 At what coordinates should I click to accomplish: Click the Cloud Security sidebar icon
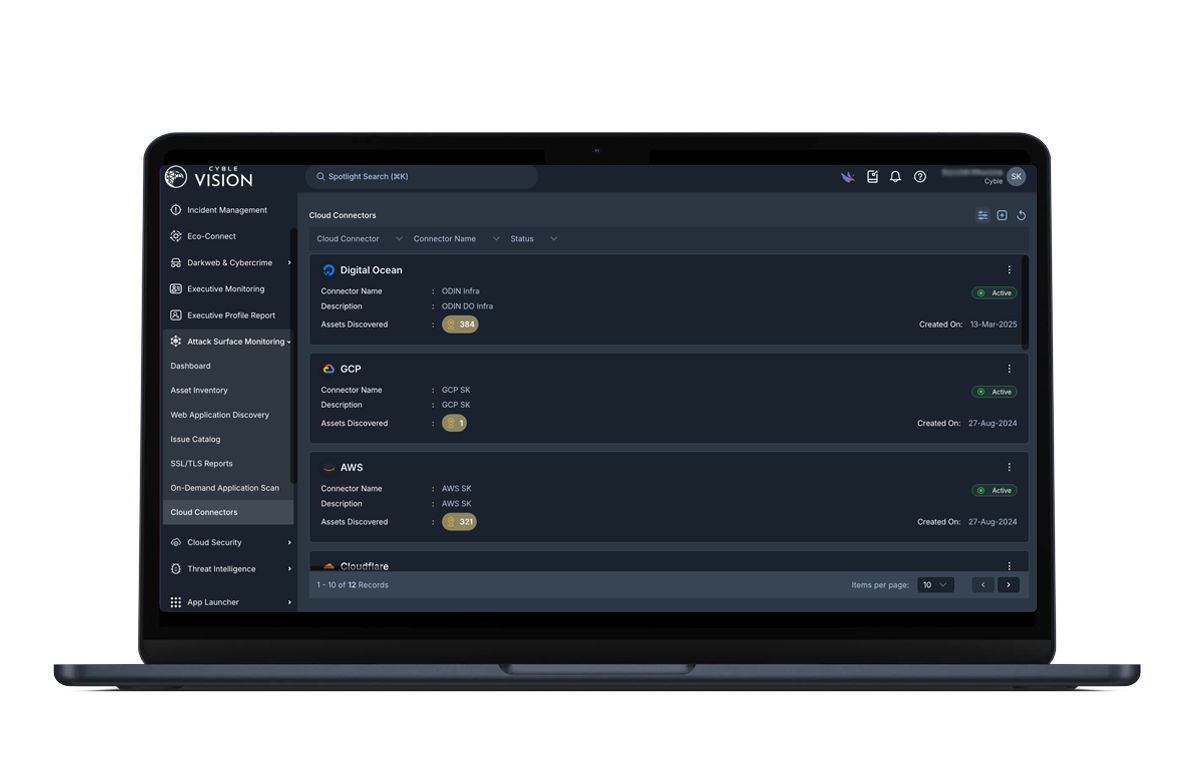[x=176, y=543]
